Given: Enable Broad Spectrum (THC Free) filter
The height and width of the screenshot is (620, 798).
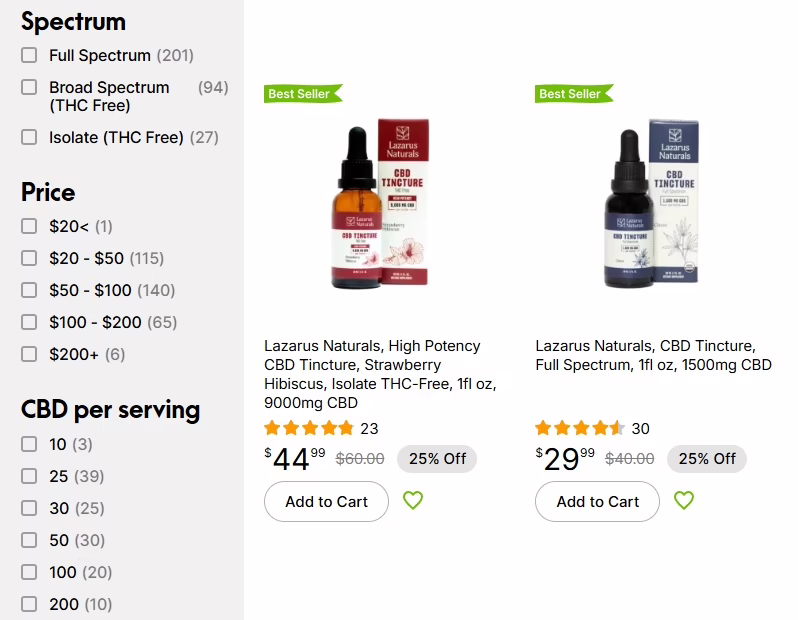Looking at the screenshot, I should tap(30, 87).
